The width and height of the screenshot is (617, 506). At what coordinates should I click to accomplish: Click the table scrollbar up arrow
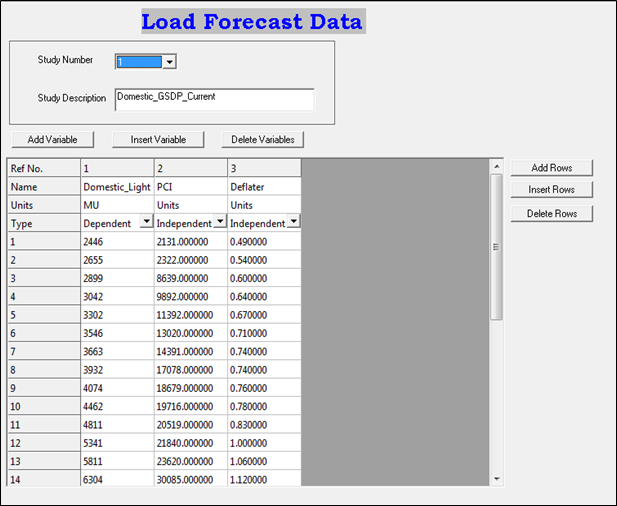point(497,166)
